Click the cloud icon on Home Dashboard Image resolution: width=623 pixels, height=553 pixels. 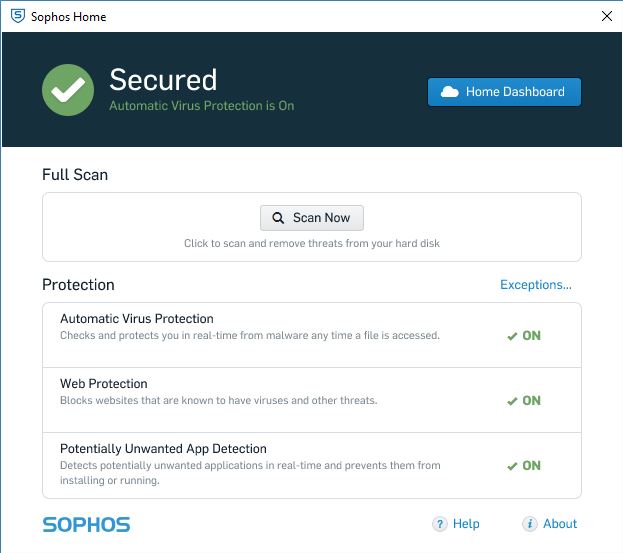tap(450, 92)
